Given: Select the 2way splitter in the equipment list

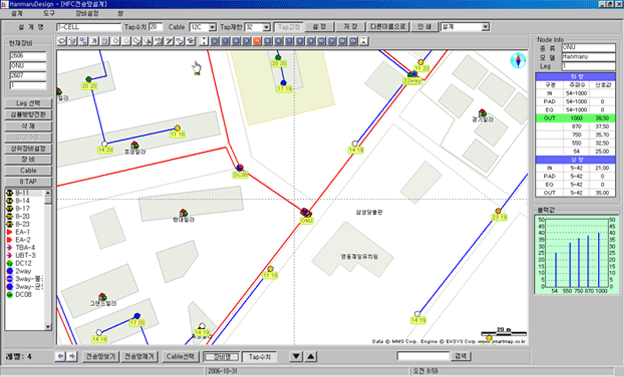Looking at the screenshot, I should [x=23, y=271].
